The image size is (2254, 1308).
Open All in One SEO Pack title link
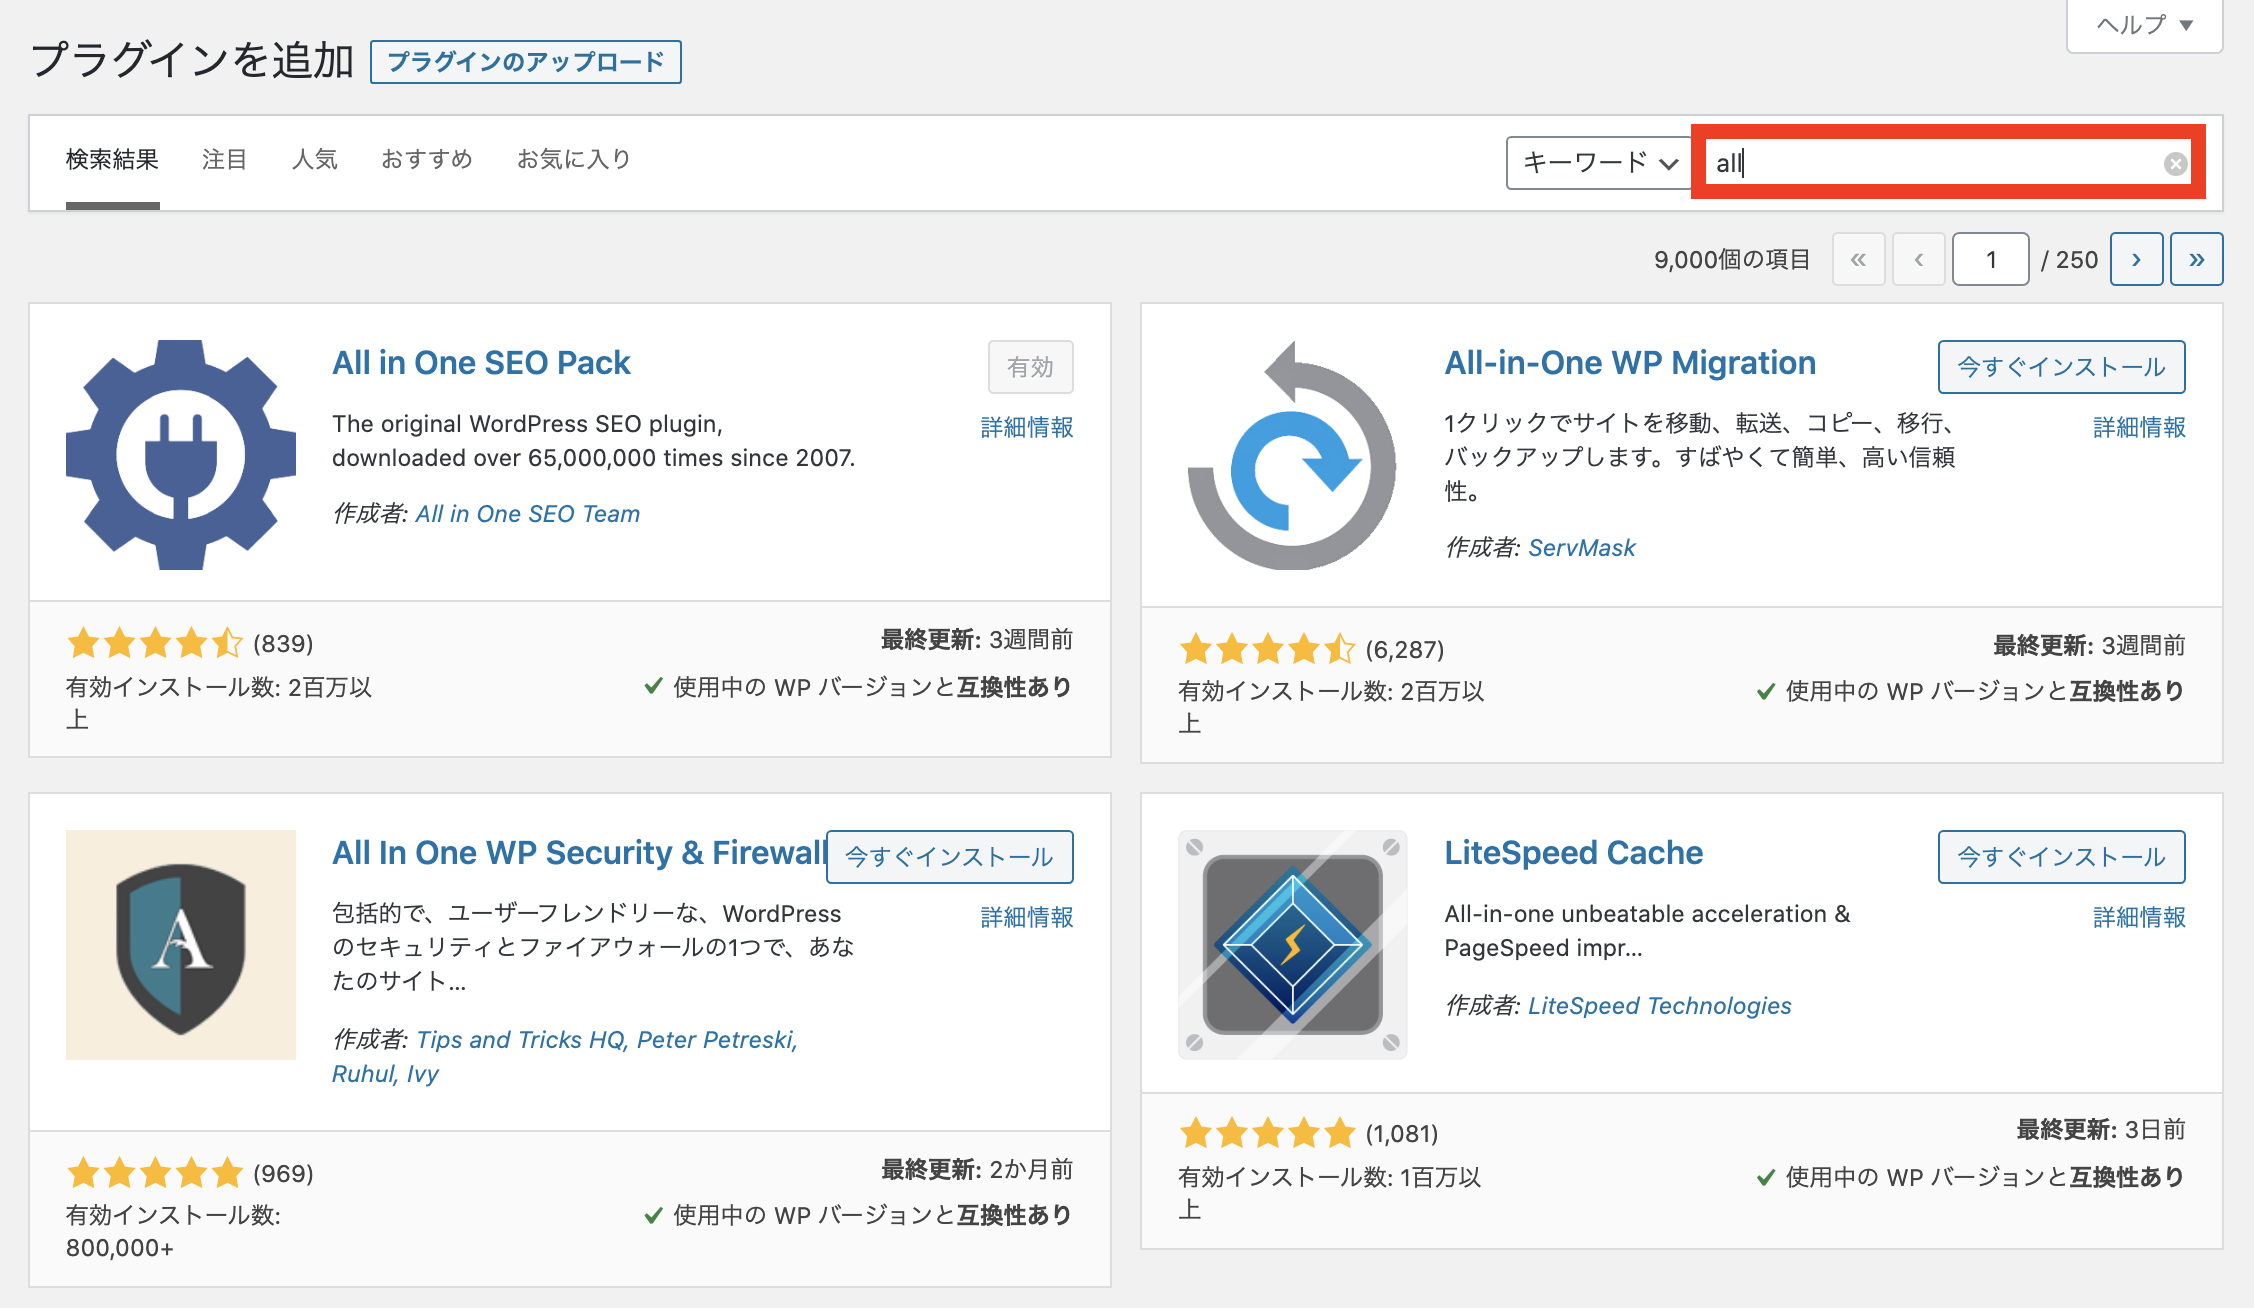[x=481, y=363]
